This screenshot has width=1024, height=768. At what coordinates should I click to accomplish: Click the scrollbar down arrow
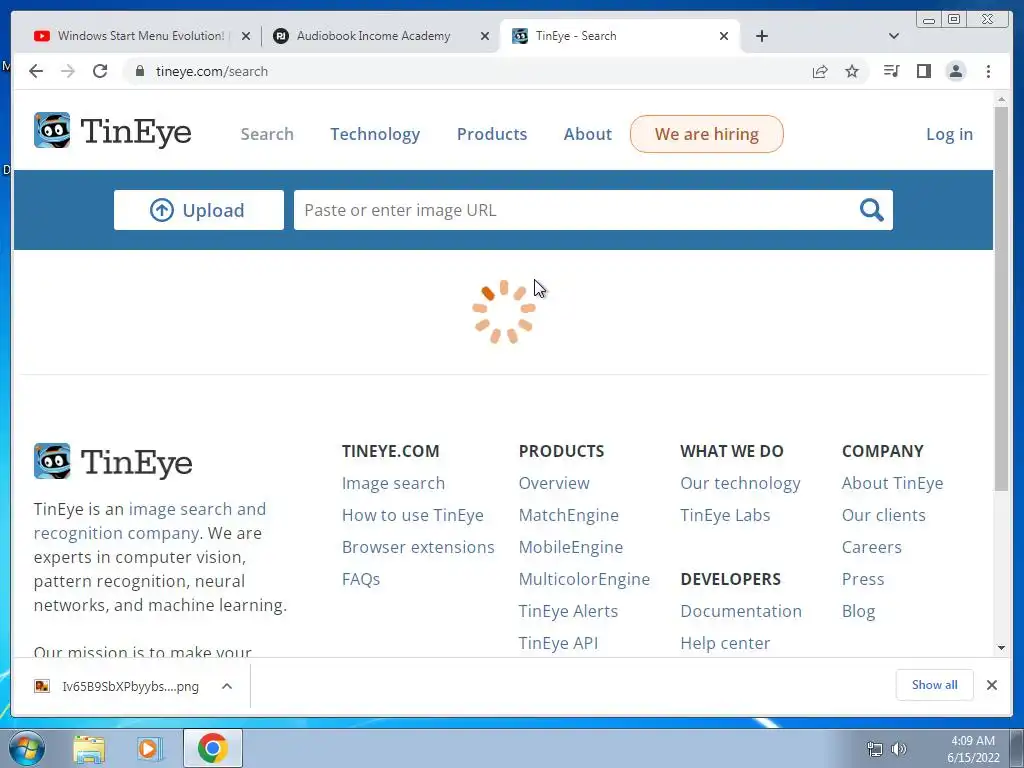coord(1001,648)
